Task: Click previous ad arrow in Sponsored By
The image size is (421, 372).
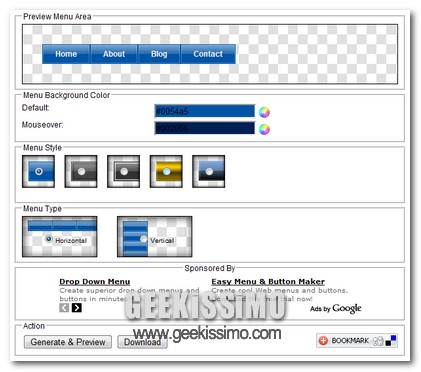Action: pyautogui.click(x=64, y=308)
